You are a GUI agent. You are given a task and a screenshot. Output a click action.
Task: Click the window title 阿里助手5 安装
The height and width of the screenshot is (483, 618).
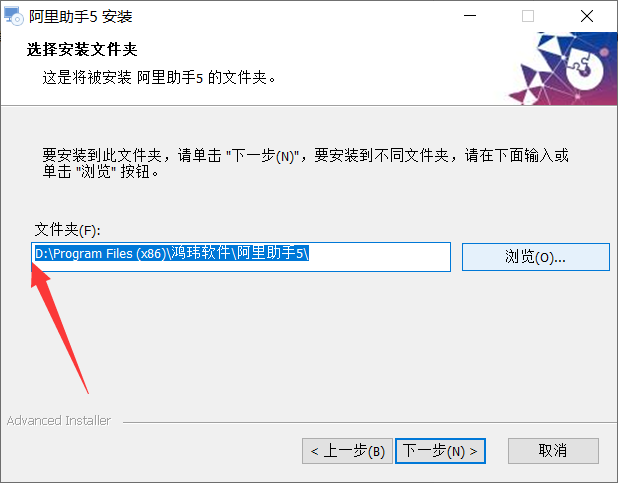81,17
